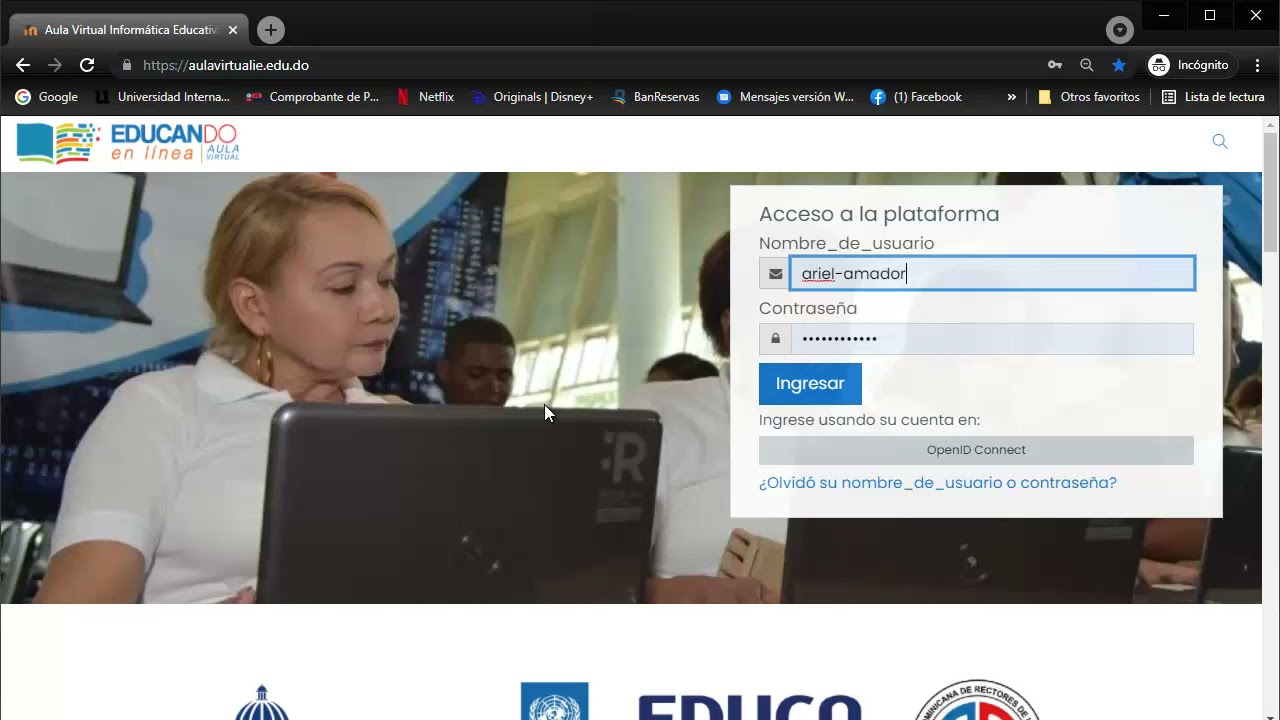Click the United Nations emblem logo
Viewport: 1280px width, 720px height.
[555, 702]
